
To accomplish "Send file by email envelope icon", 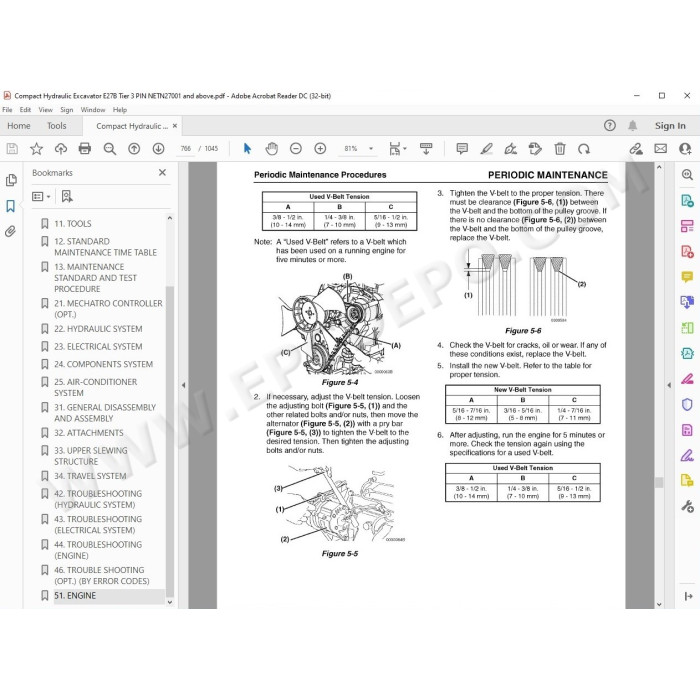I will [661, 149].
